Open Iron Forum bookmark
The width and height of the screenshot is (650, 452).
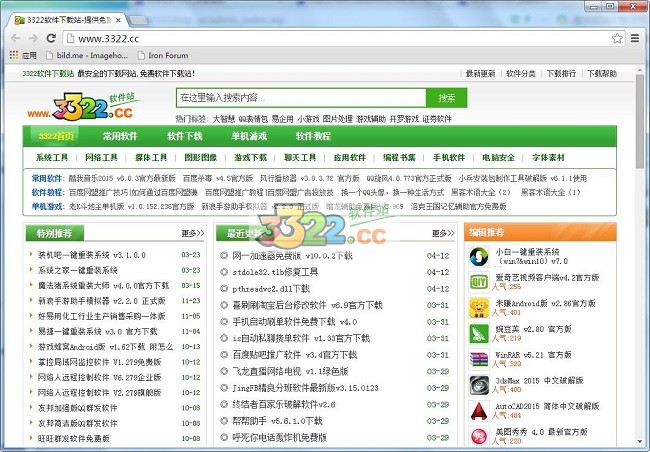pyautogui.click(x=163, y=55)
